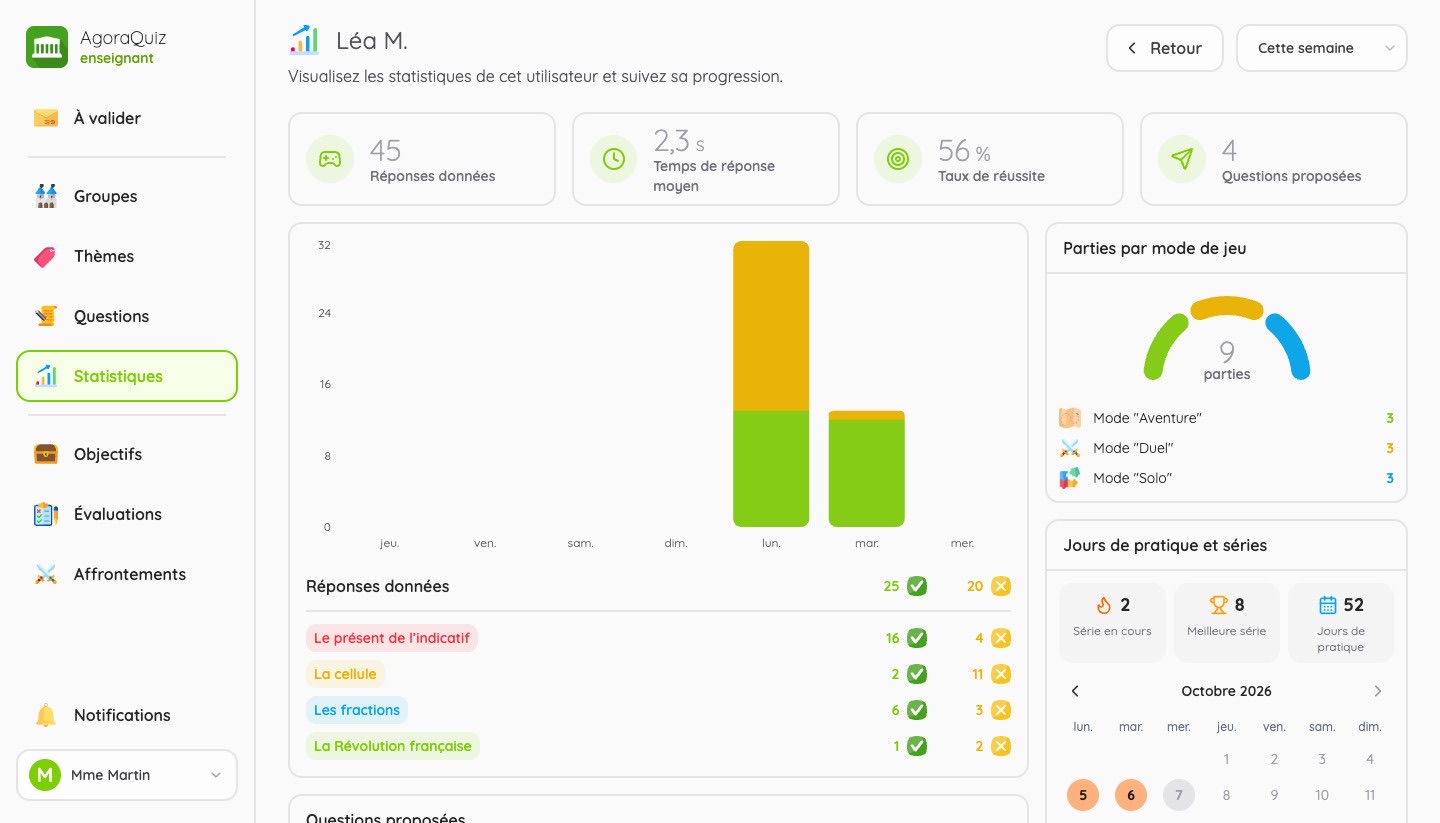The width and height of the screenshot is (1440, 823).
Task: Click the Le présent de l'indicatif theme tag
Action: (x=392, y=638)
